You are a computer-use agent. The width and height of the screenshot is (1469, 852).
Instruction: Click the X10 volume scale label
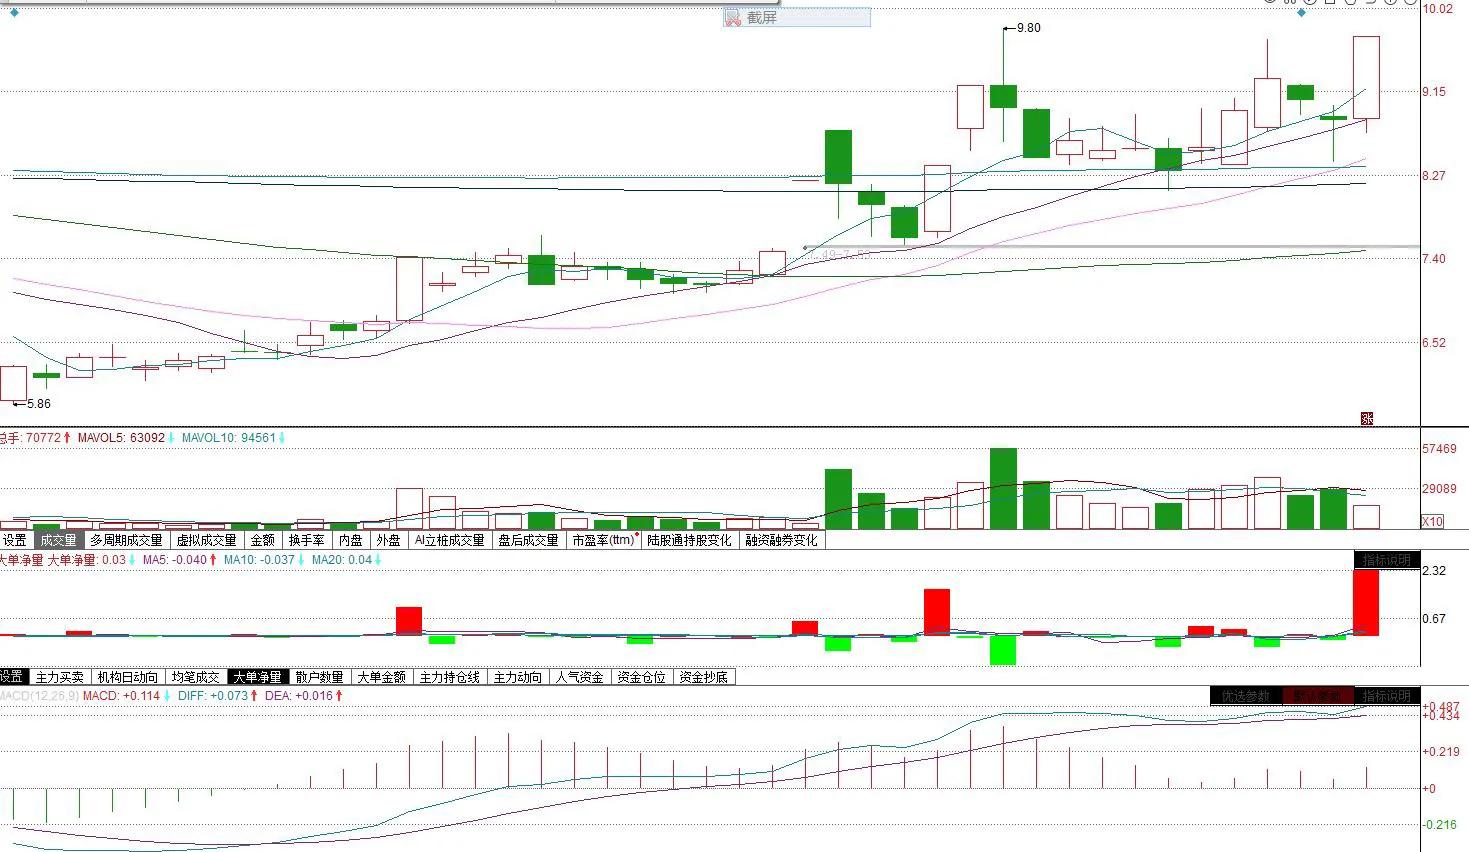click(1432, 521)
